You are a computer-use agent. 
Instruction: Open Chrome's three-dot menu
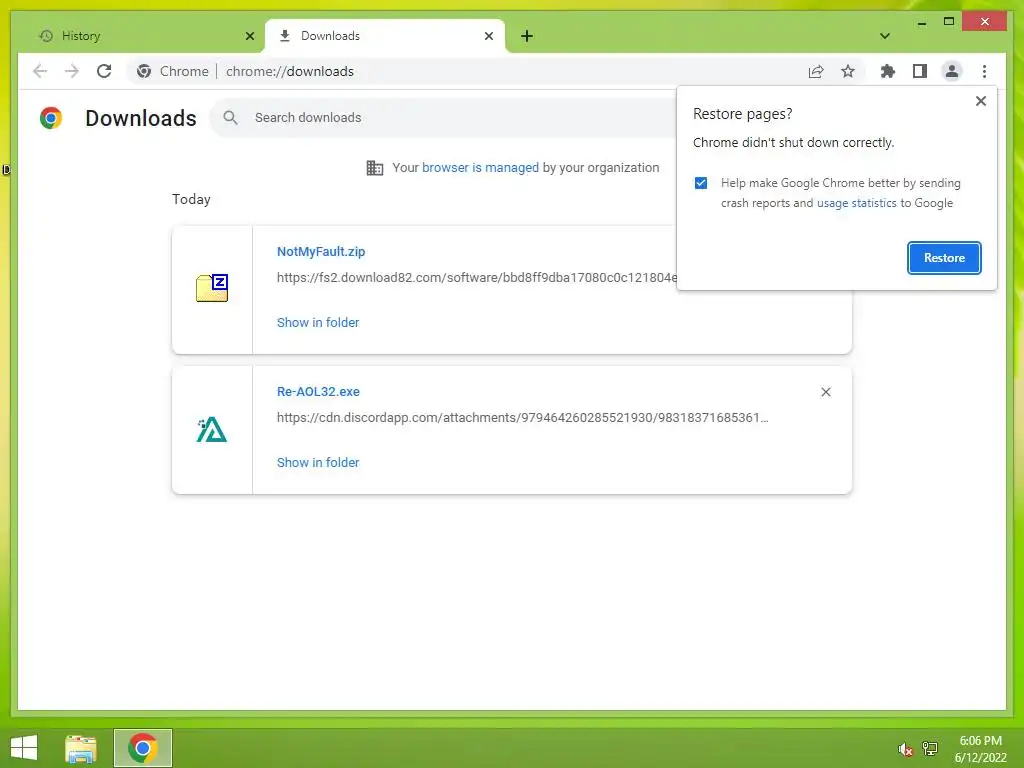984,71
